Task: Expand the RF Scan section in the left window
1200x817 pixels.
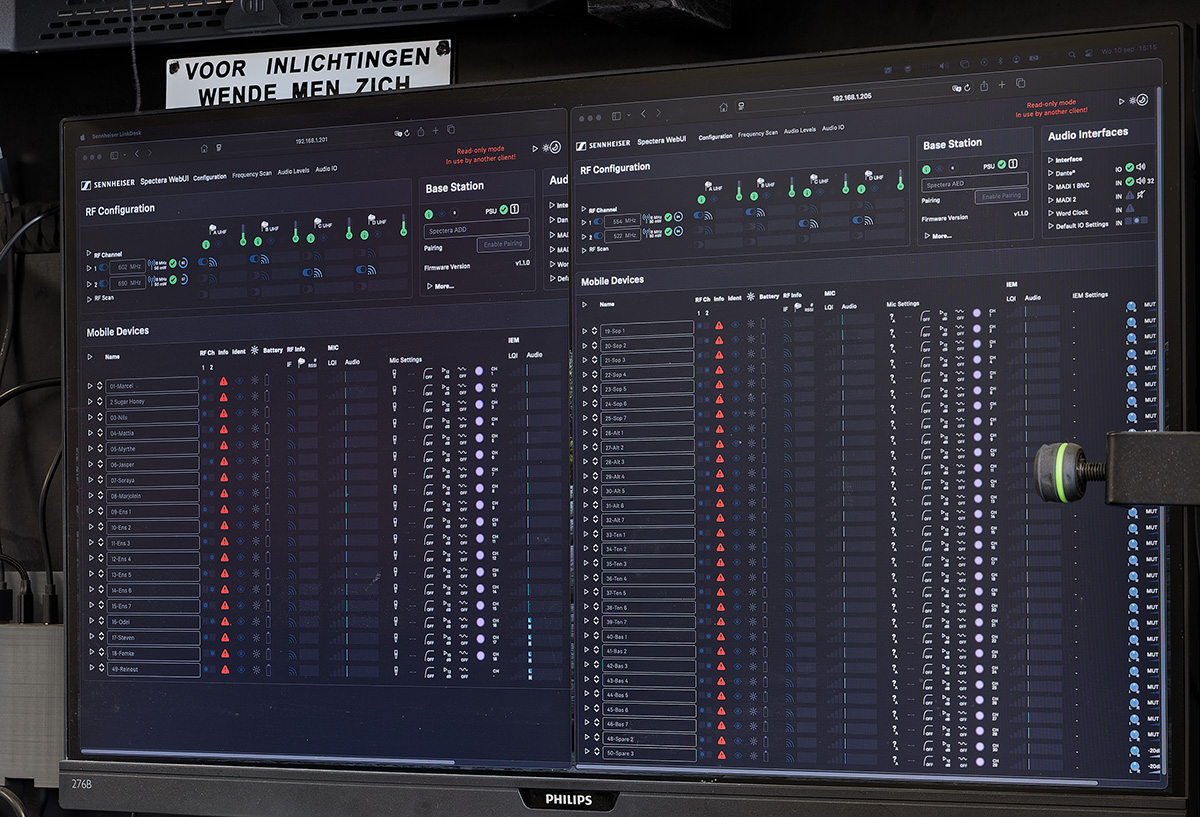Action: click(x=89, y=298)
